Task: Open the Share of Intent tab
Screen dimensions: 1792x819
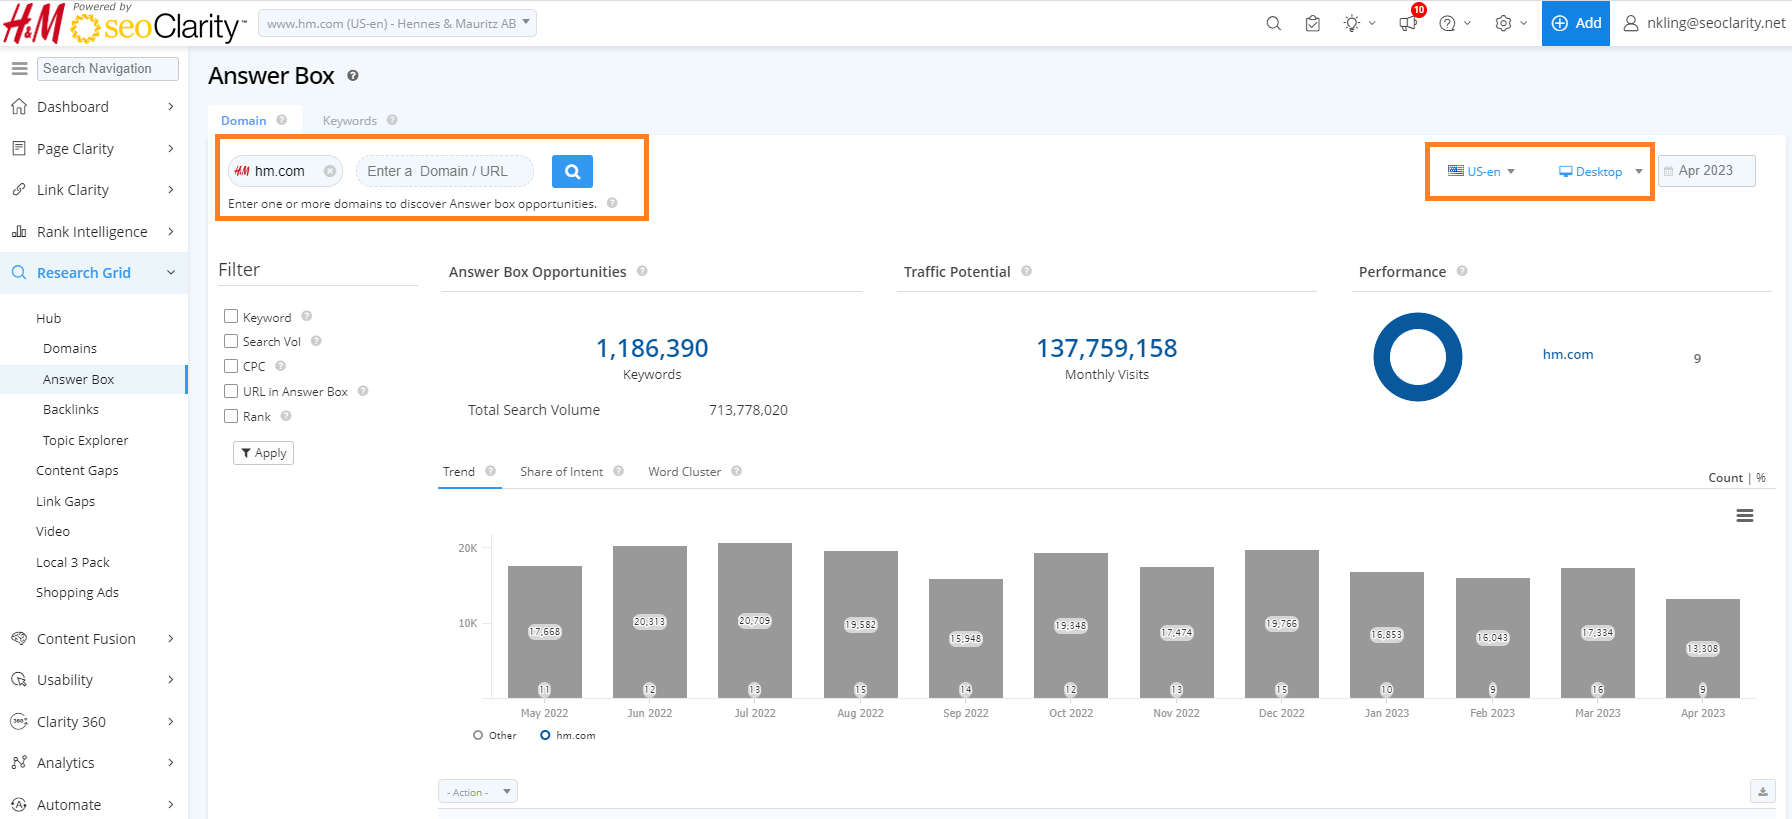Action: pyautogui.click(x=561, y=471)
